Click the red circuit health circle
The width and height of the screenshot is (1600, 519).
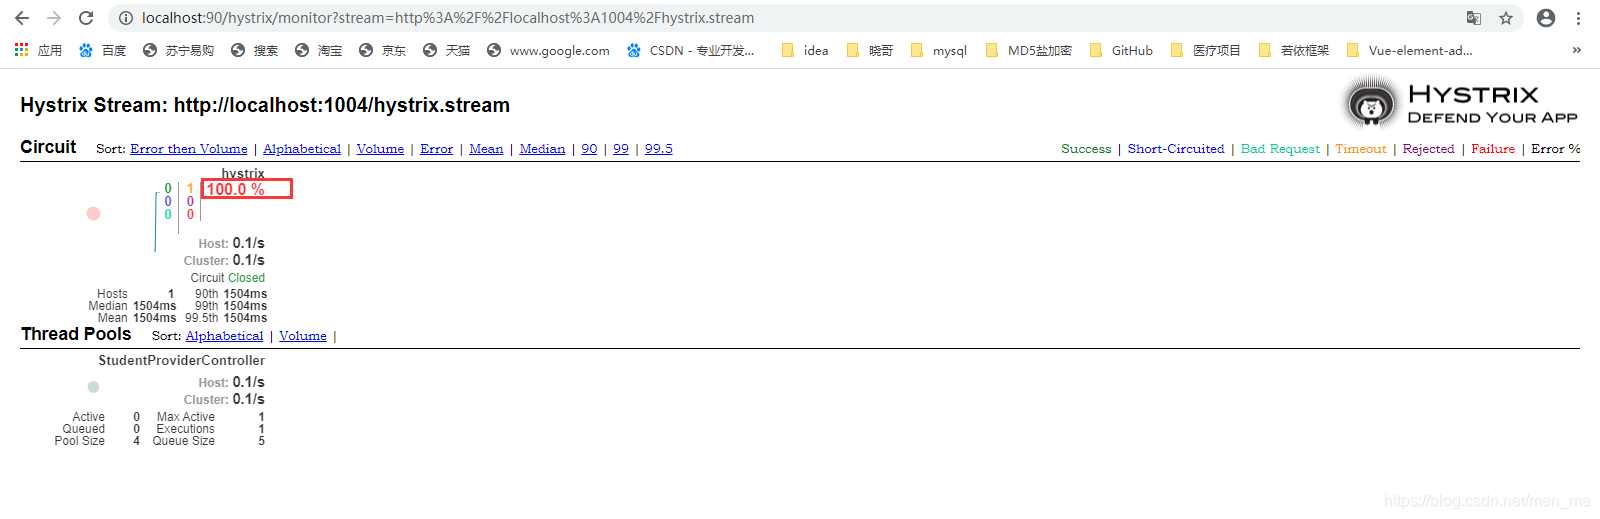point(94,213)
